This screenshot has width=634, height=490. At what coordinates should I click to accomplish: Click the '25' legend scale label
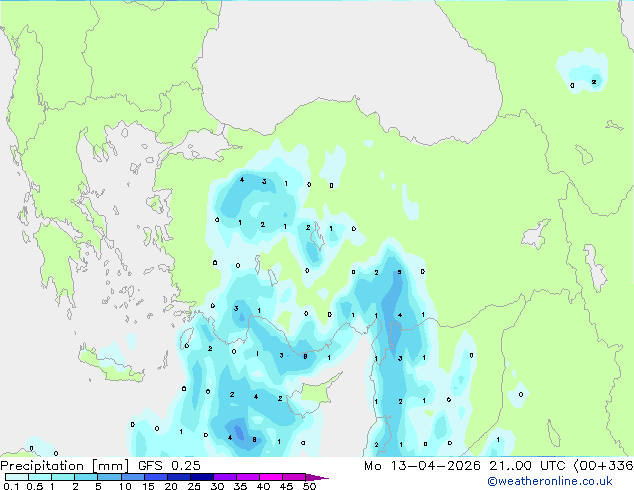[194, 486]
